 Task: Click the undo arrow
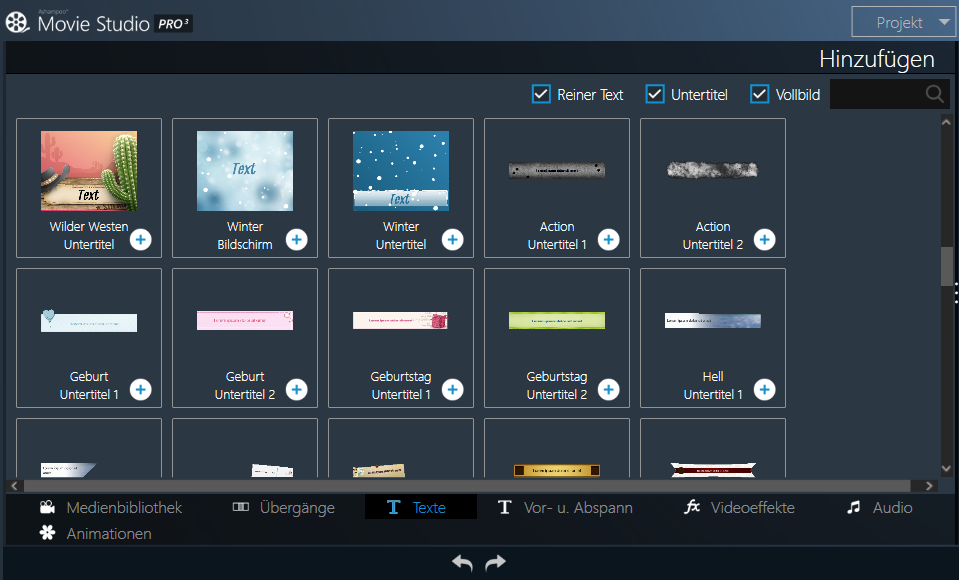(x=462, y=563)
